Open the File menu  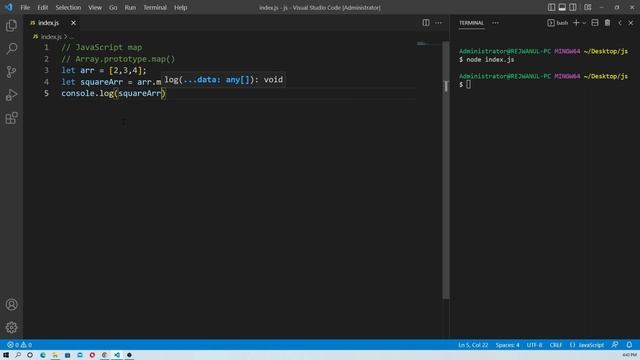coord(25,7)
